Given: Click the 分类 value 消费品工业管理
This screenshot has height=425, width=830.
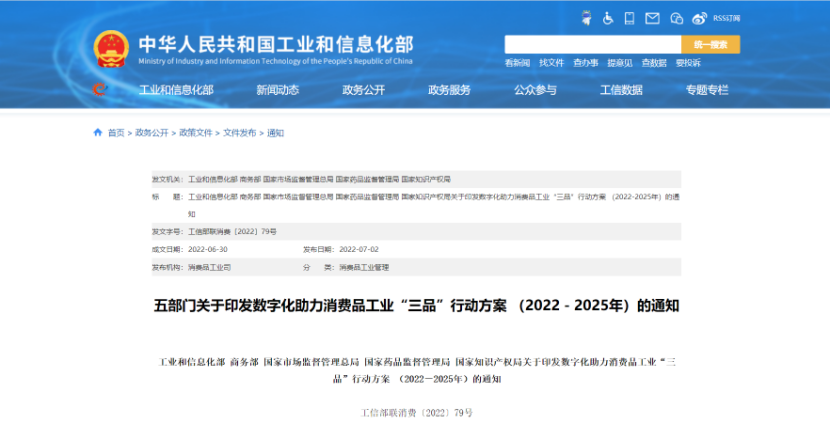Looking at the screenshot, I should pos(364,267).
